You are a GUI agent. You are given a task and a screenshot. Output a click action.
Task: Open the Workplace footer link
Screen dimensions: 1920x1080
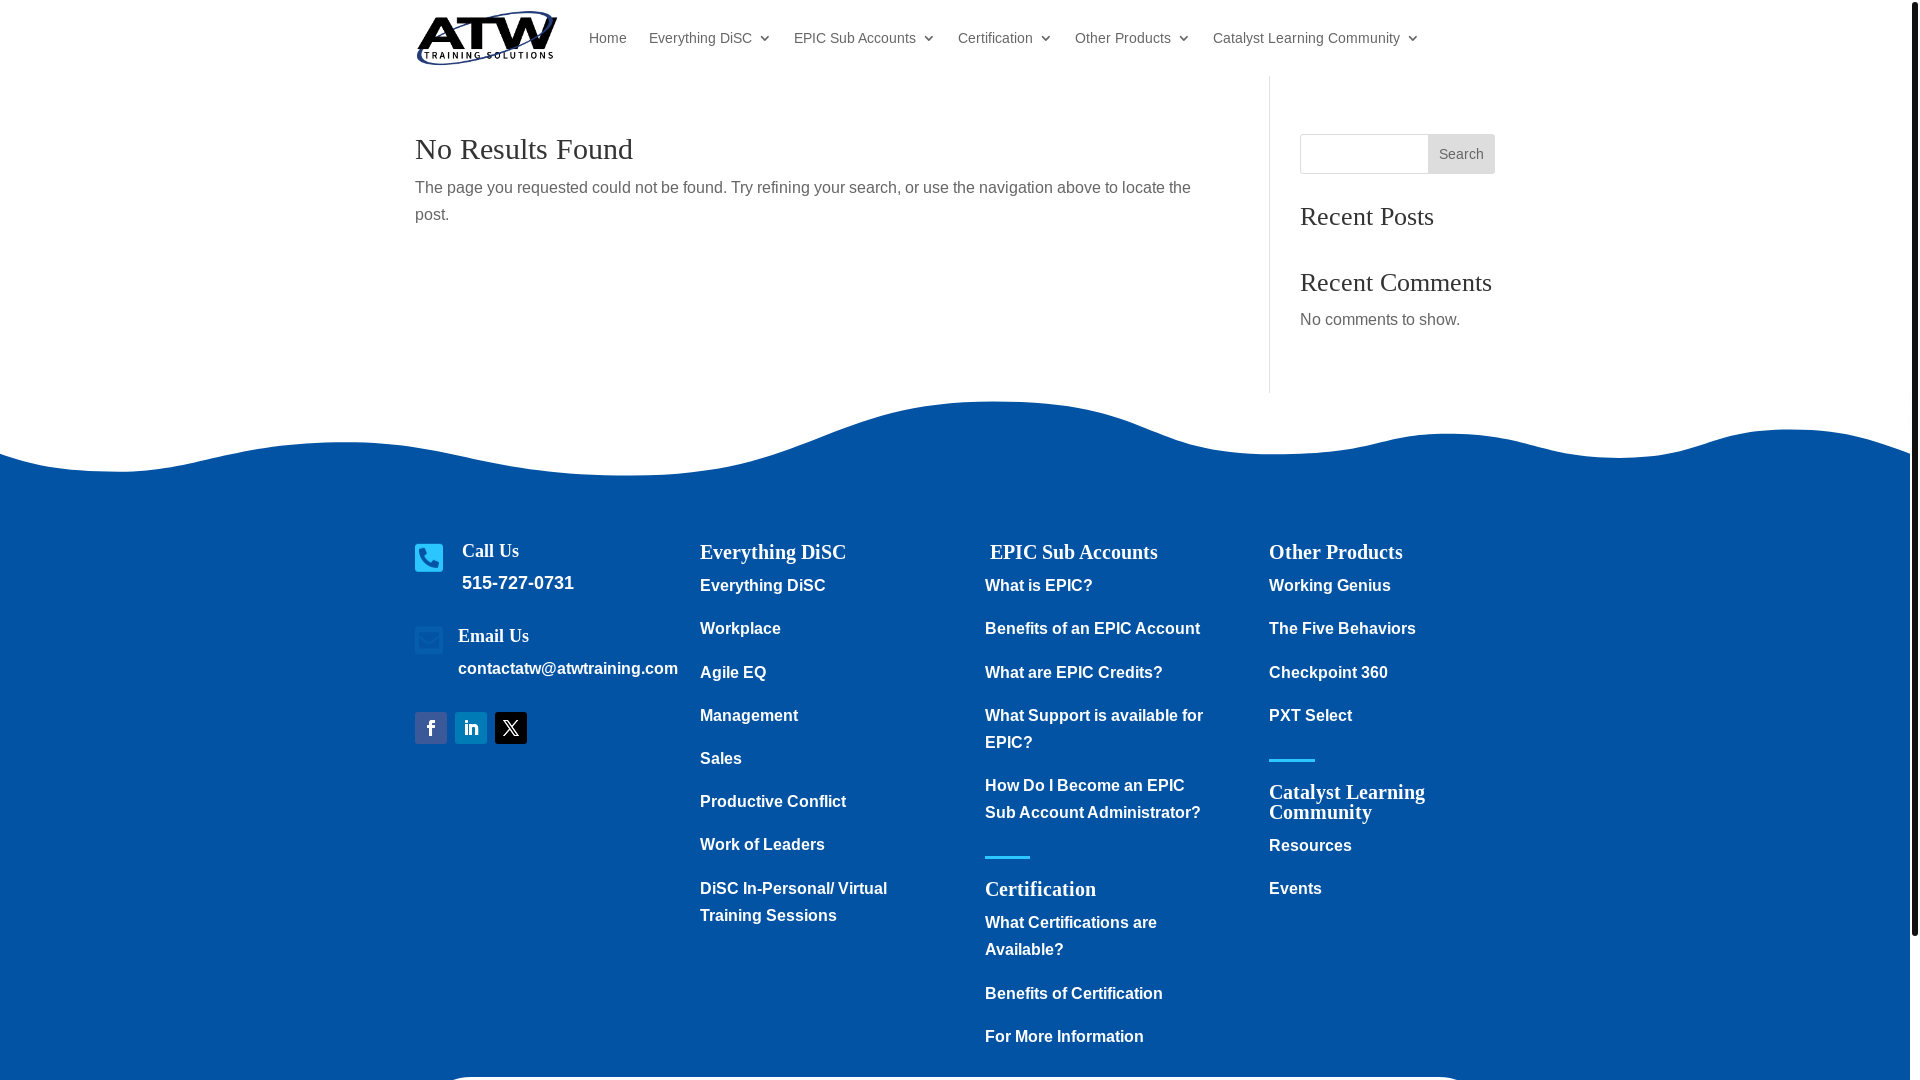740,628
